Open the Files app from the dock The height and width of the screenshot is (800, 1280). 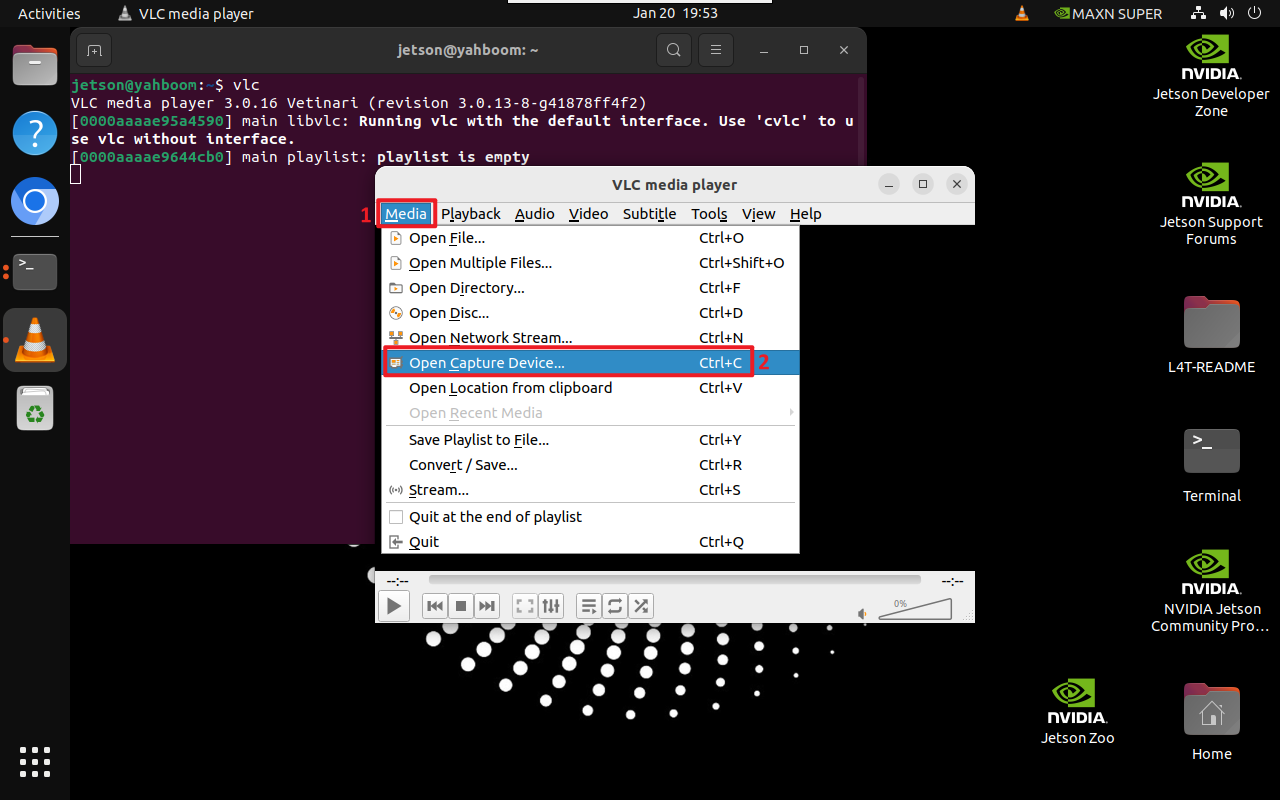pos(35,66)
